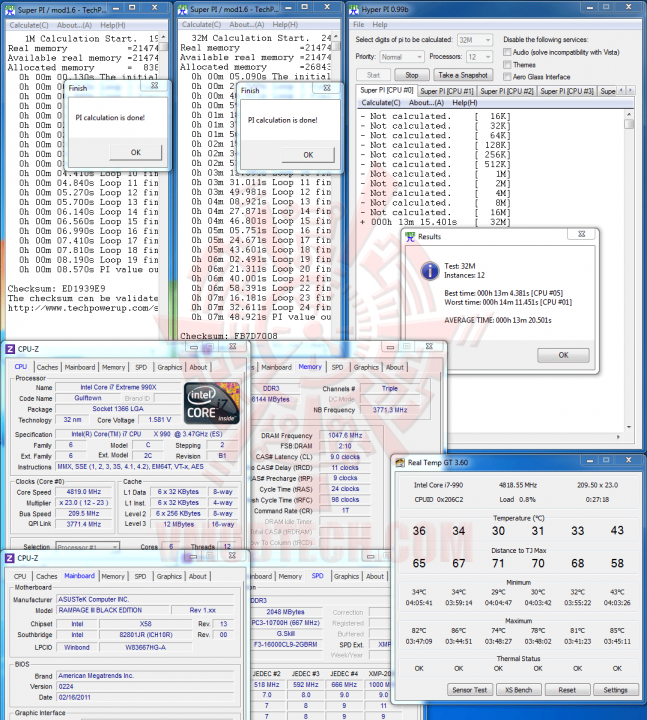Click Take a Snapshot button
This screenshot has height=720, width=647.
462,75
